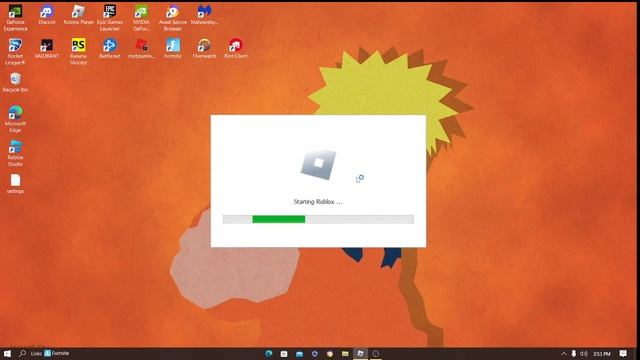Select the Banana Shooter desktop icon
Viewport: 640px width, 360px height.
pos(78,51)
